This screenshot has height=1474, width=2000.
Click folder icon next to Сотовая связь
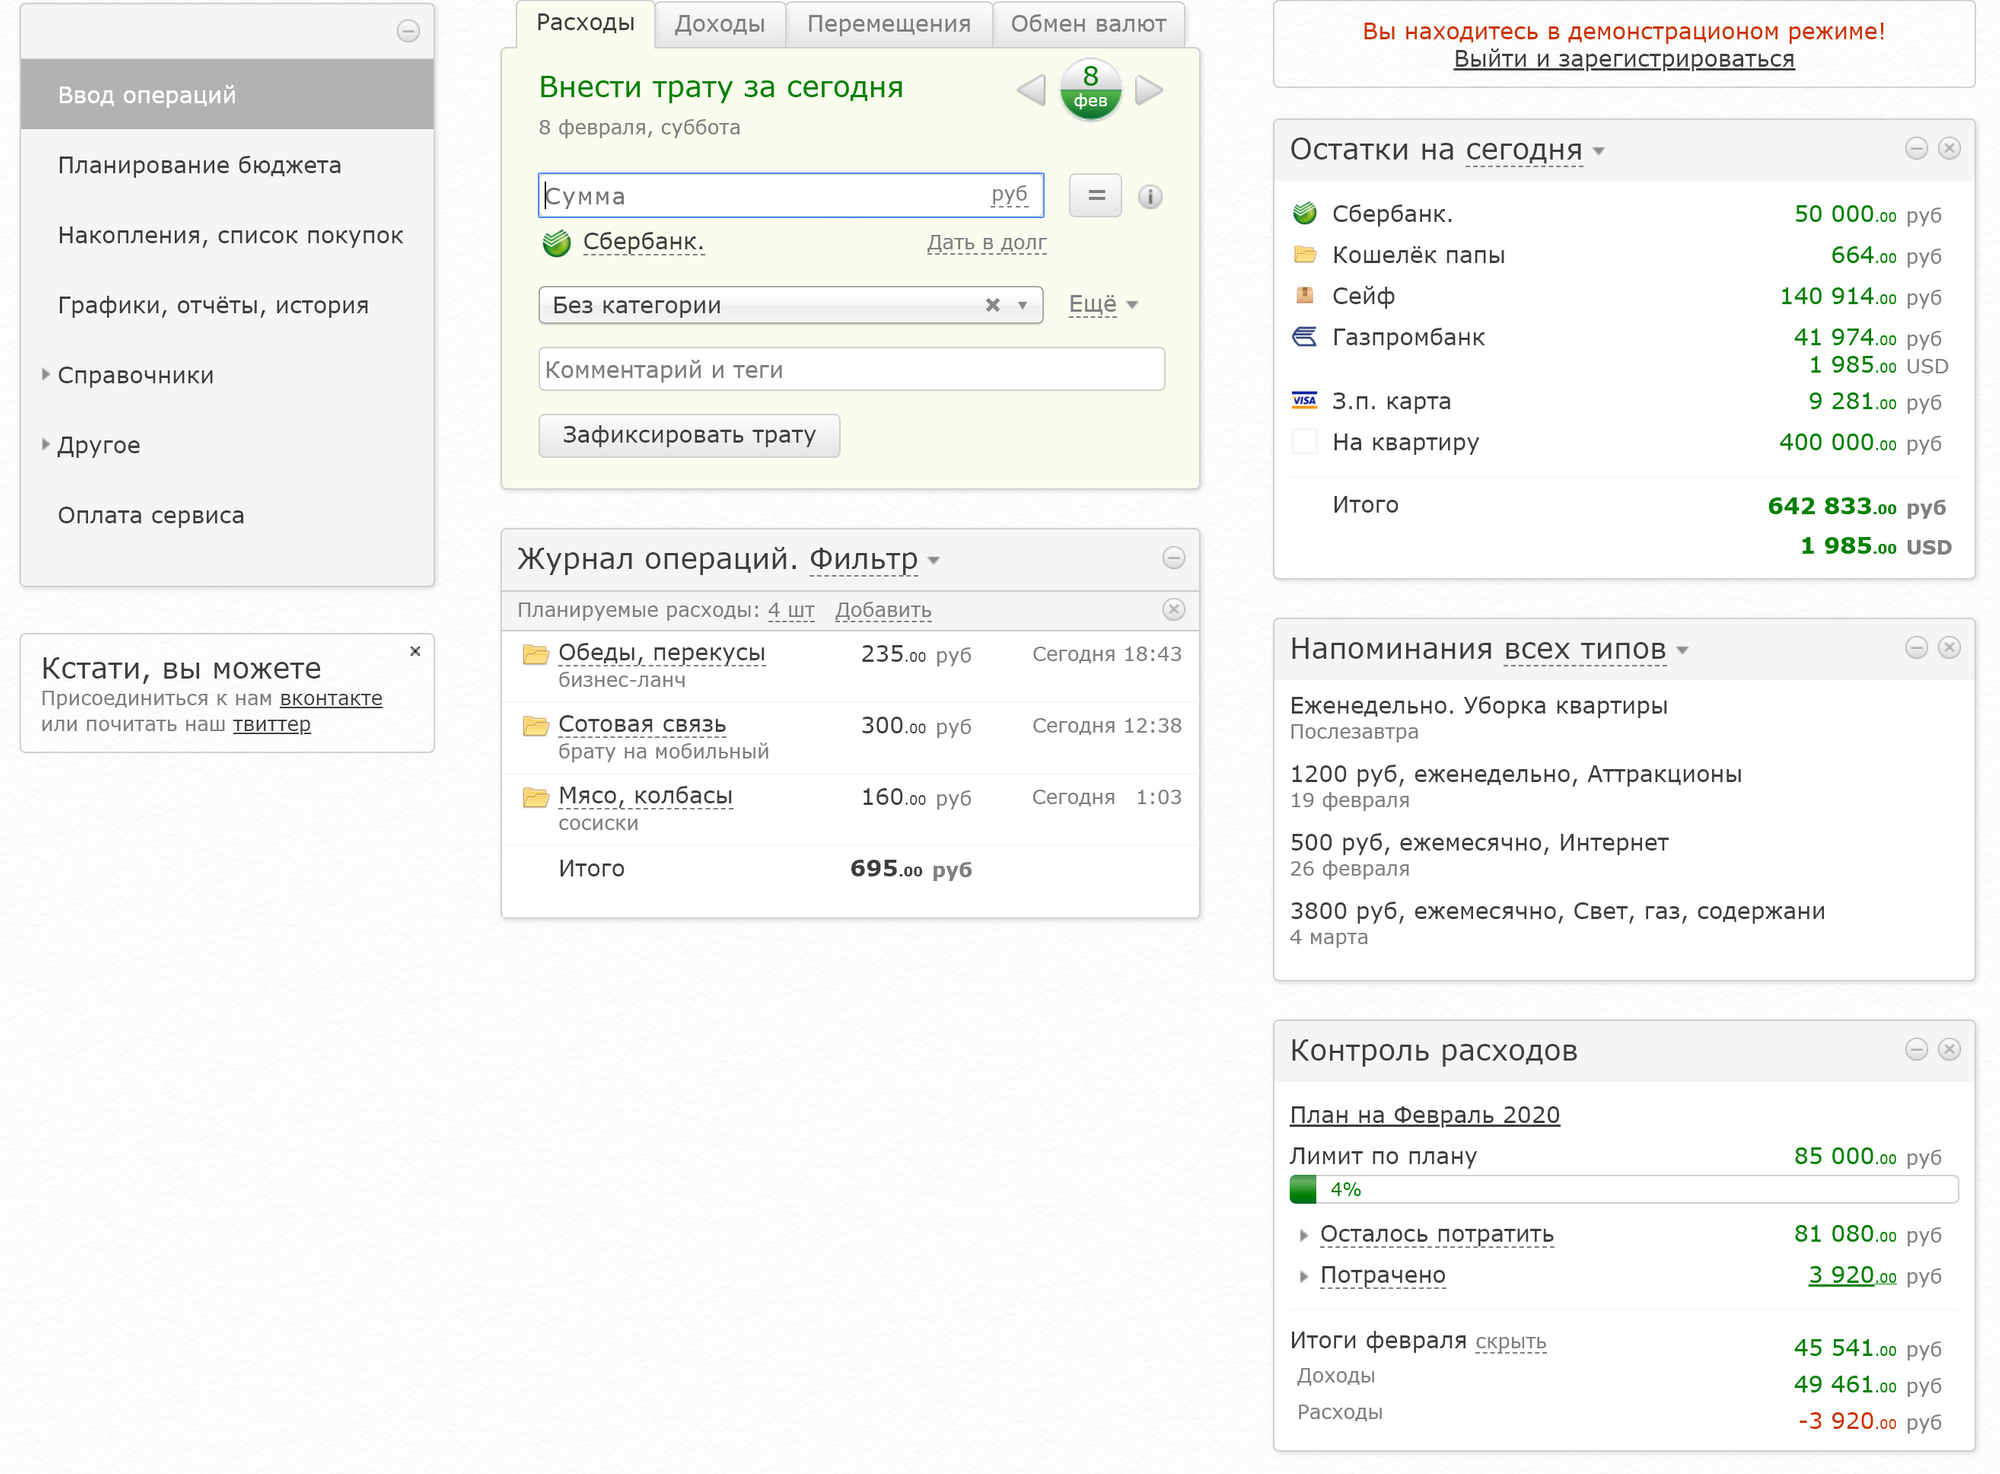tap(536, 725)
